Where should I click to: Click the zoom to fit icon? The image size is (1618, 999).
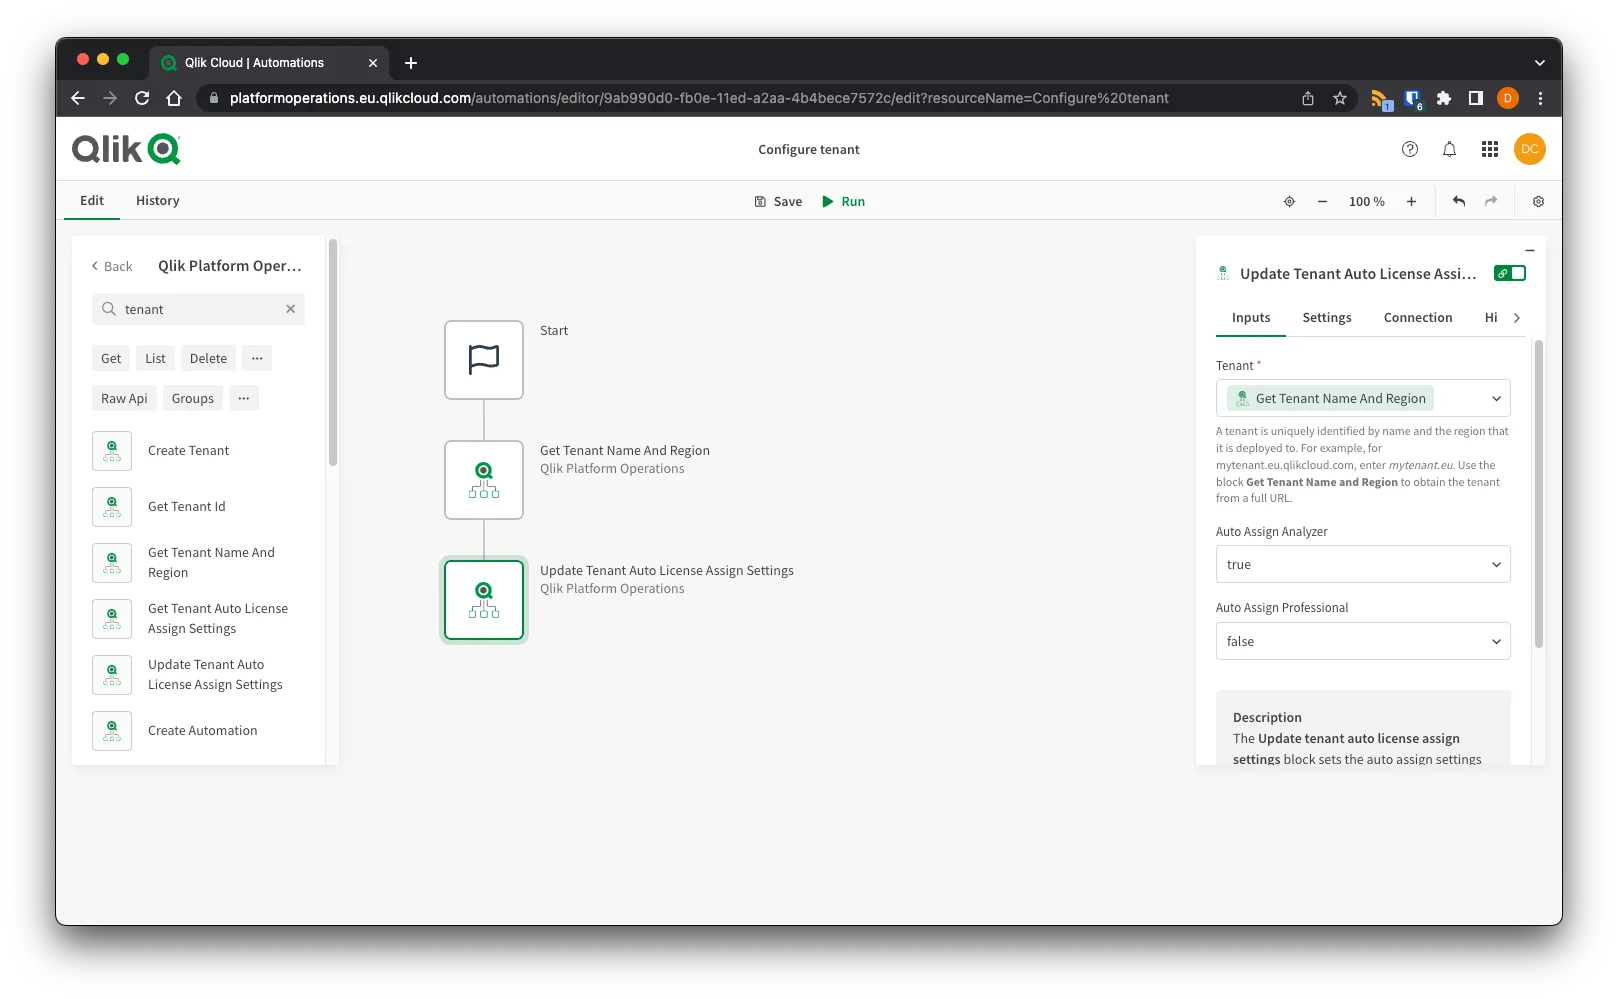(x=1289, y=201)
